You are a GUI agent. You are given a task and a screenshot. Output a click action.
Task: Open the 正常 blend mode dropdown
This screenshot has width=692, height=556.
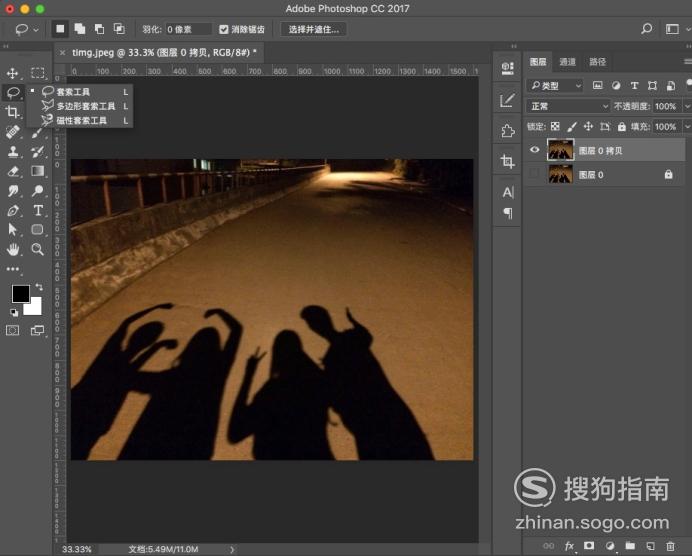[568, 106]
